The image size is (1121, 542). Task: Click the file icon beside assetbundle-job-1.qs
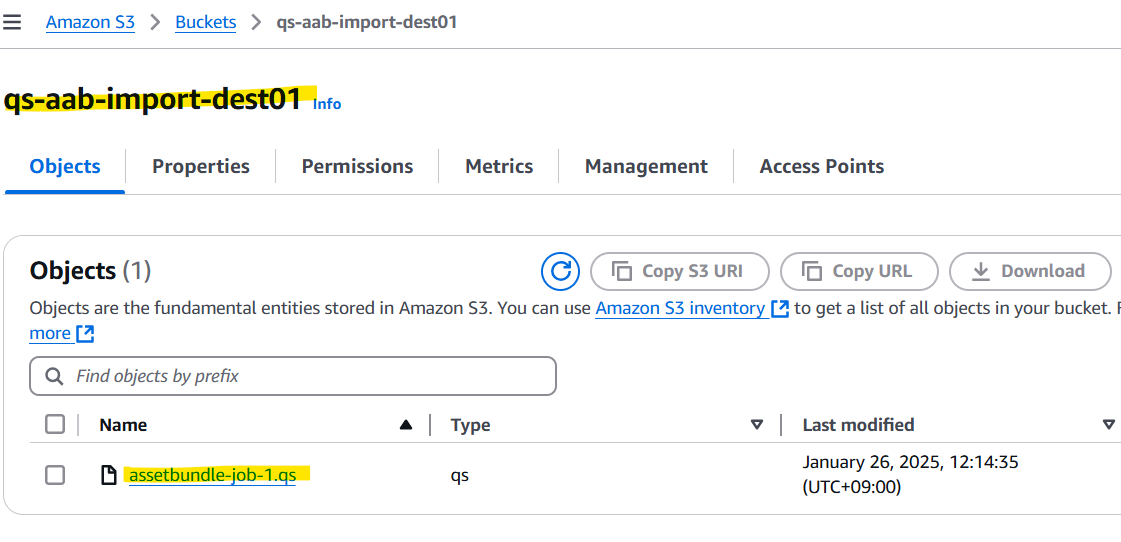[110, 475]
